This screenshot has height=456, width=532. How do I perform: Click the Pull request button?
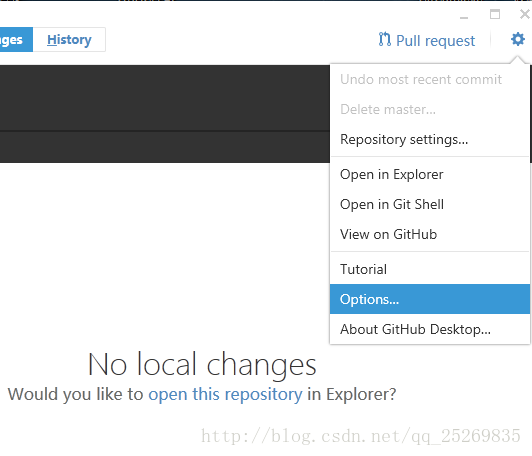tap(427, 40)
